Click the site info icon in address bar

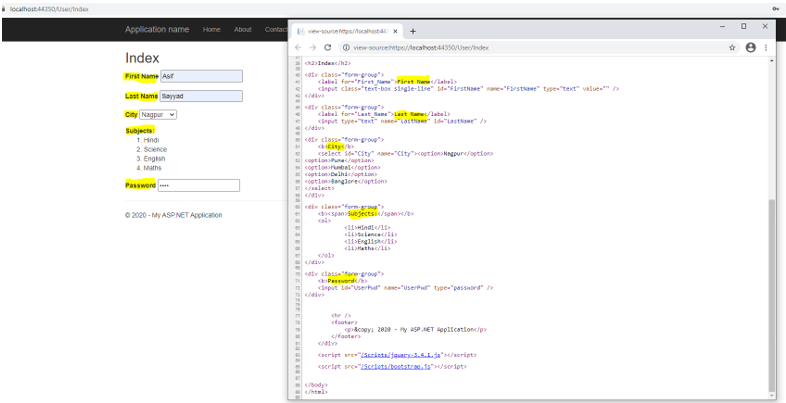coord(346,48)
